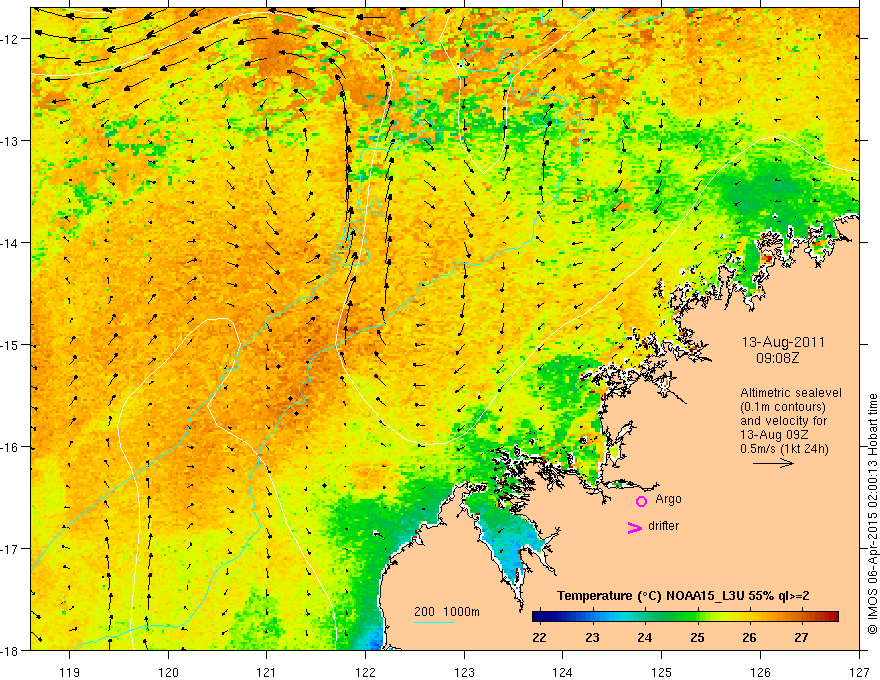
Task: Click longitude axis label 122
Action: 365,672
